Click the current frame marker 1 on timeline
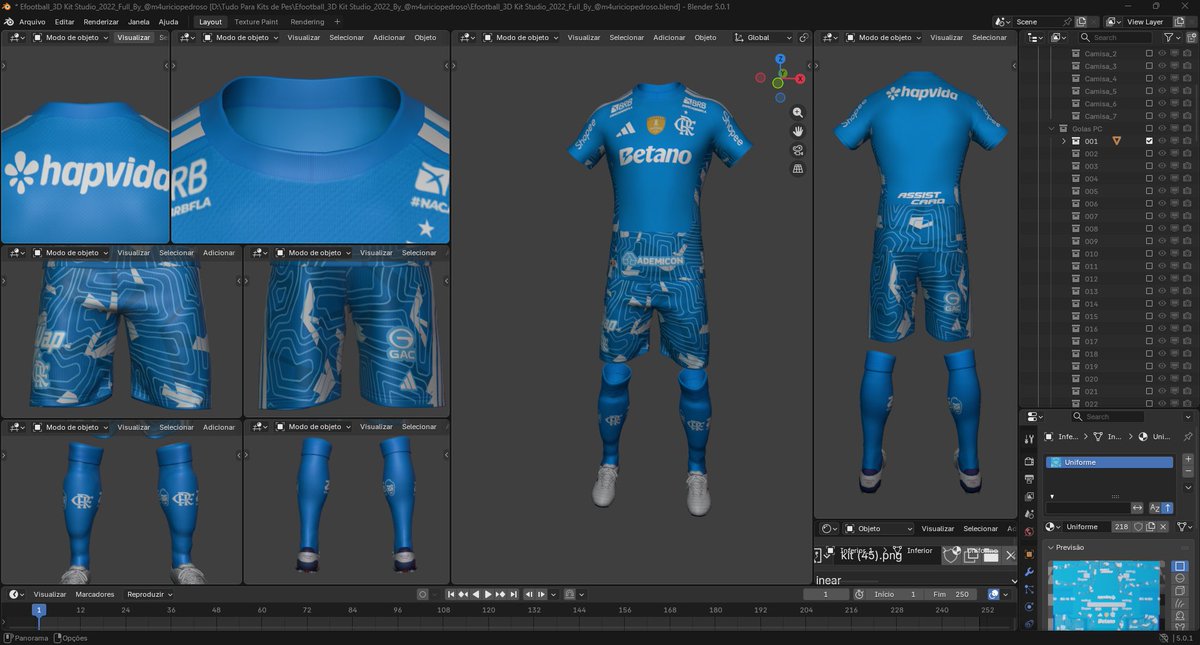 [x=39, y=609]
